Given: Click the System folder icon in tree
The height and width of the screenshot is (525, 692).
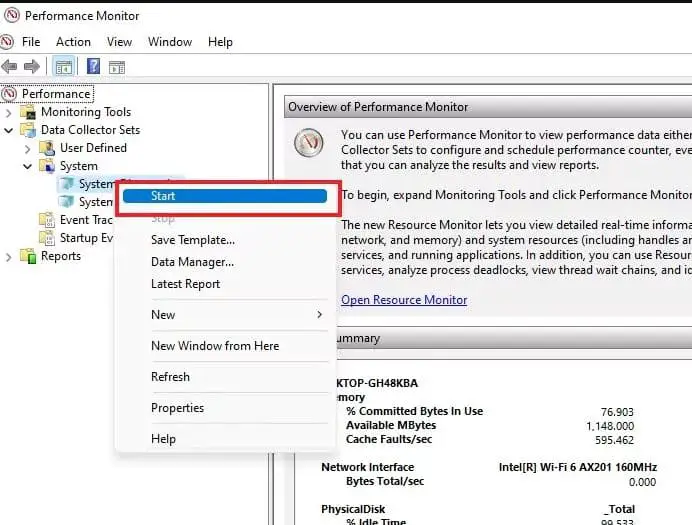Looking at the screenshot, I should [47, 166].
